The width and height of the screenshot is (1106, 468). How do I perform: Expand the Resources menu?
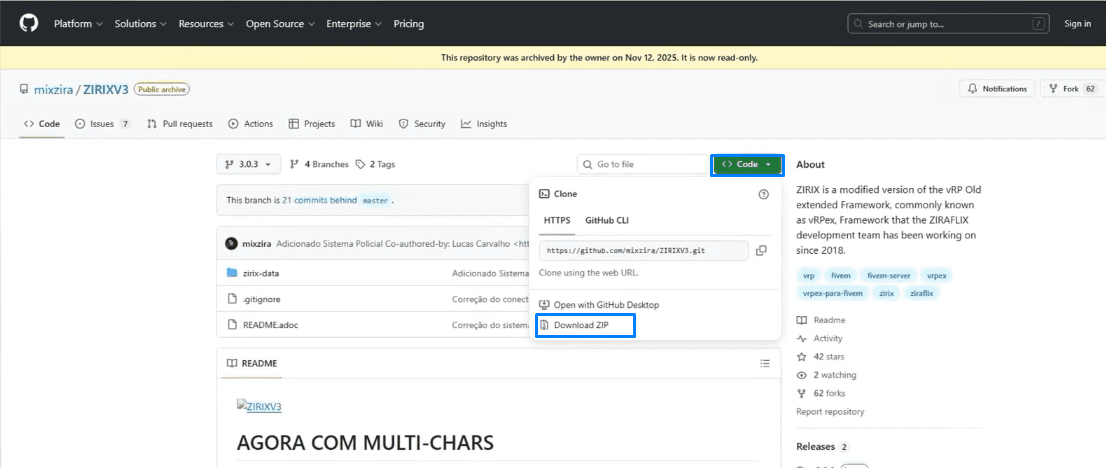coord(206,23)
